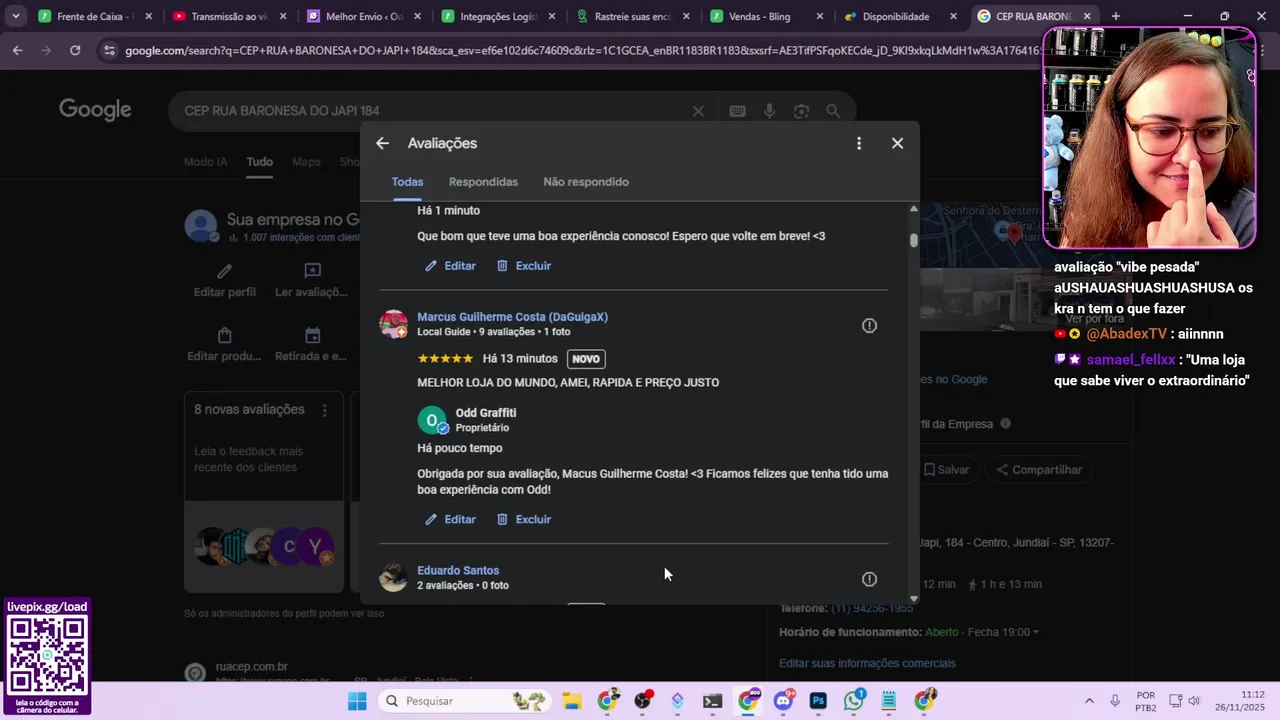Switch to the Respondidas tab
1280x720 pixels.
pos(483,182)
